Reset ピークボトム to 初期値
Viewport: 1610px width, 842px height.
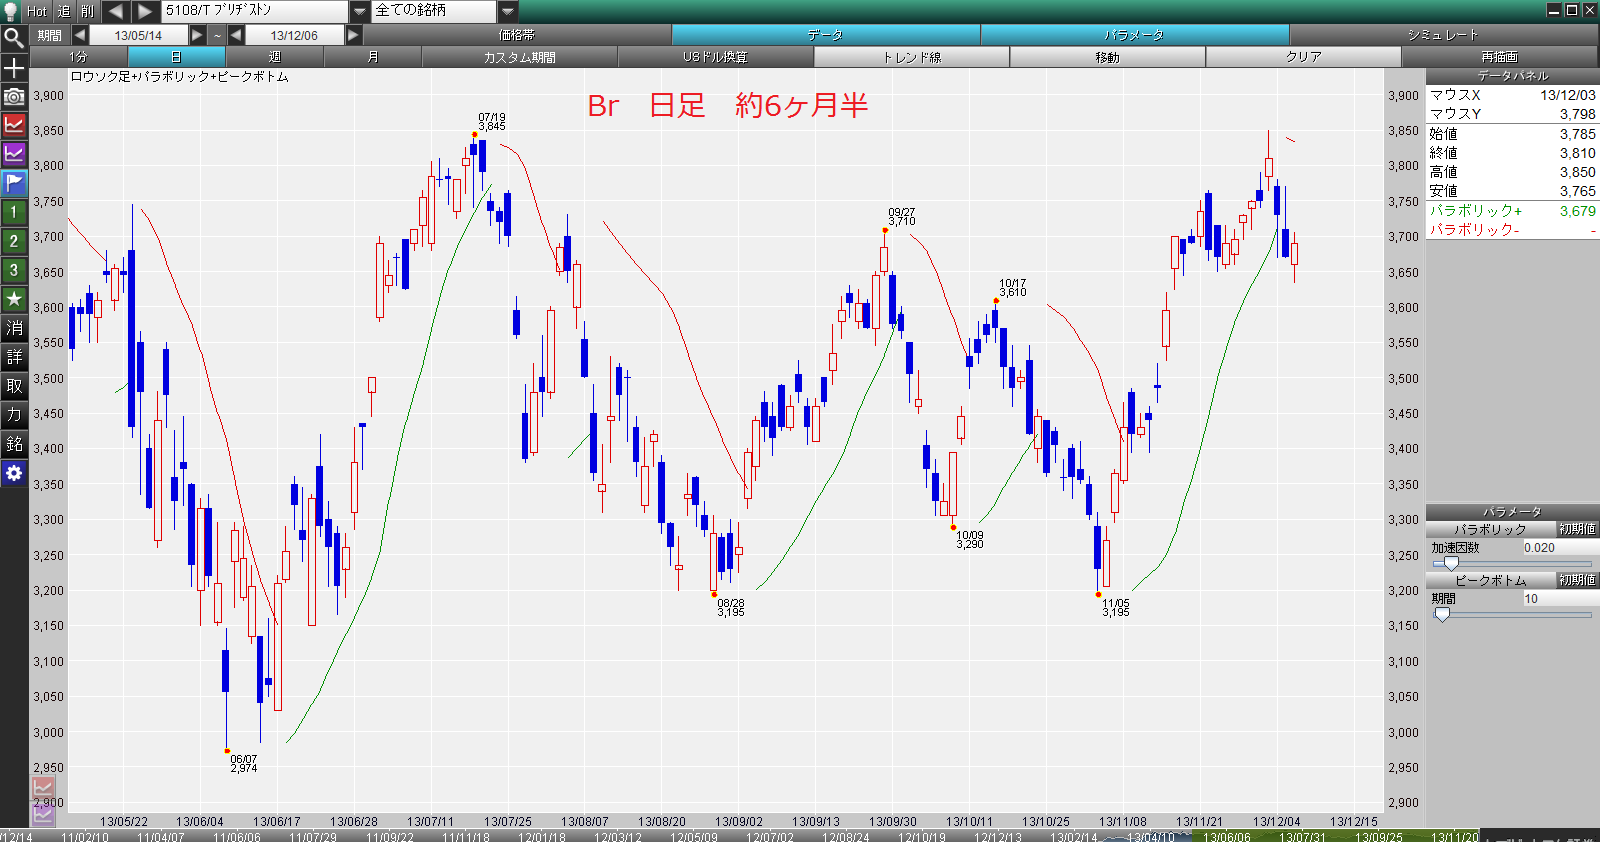coord(1577,580)
